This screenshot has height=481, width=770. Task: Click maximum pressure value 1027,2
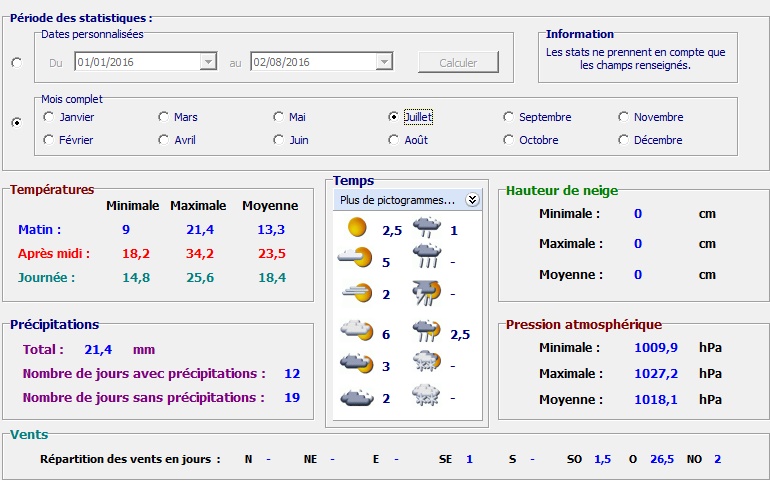(656, 374)
